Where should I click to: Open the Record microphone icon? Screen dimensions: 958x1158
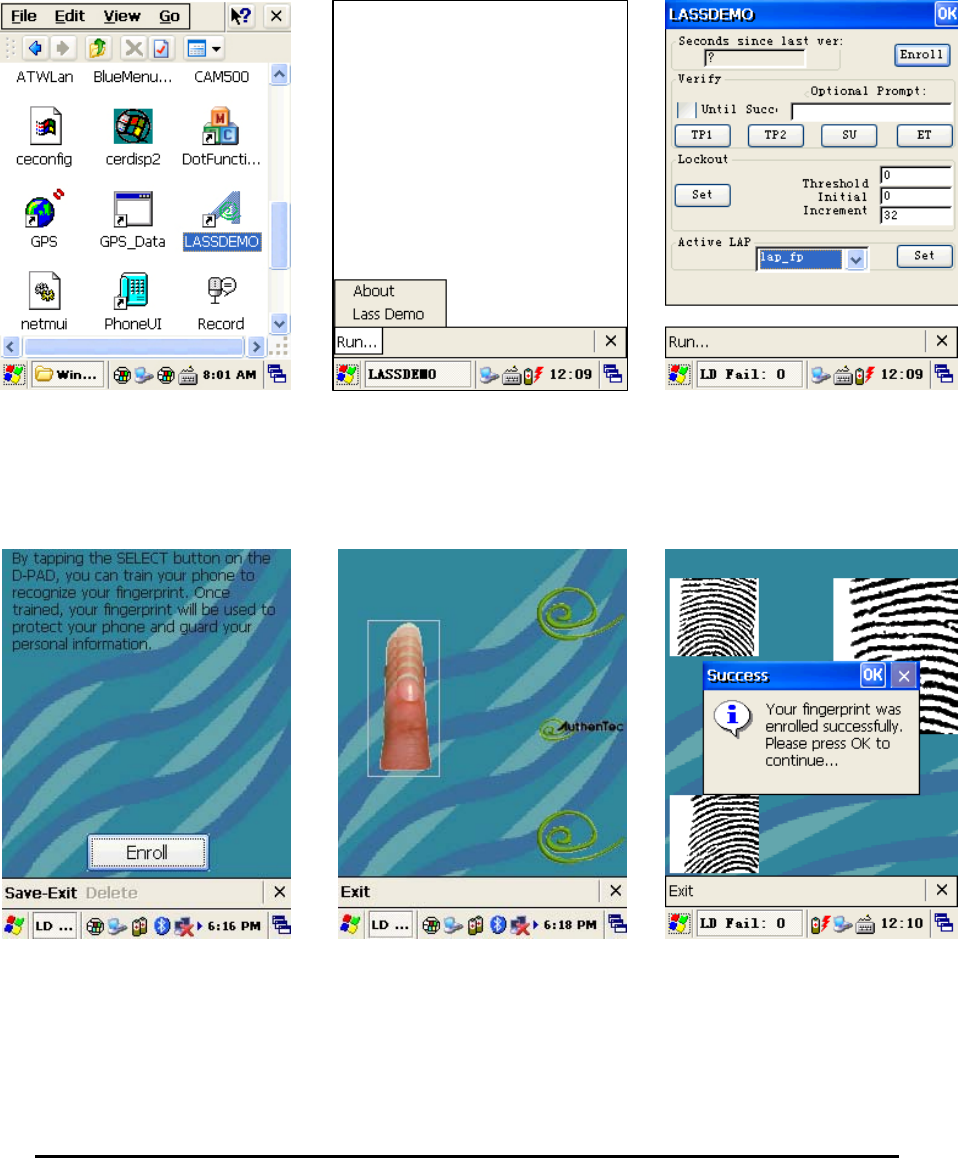click(x=221, y=290)
